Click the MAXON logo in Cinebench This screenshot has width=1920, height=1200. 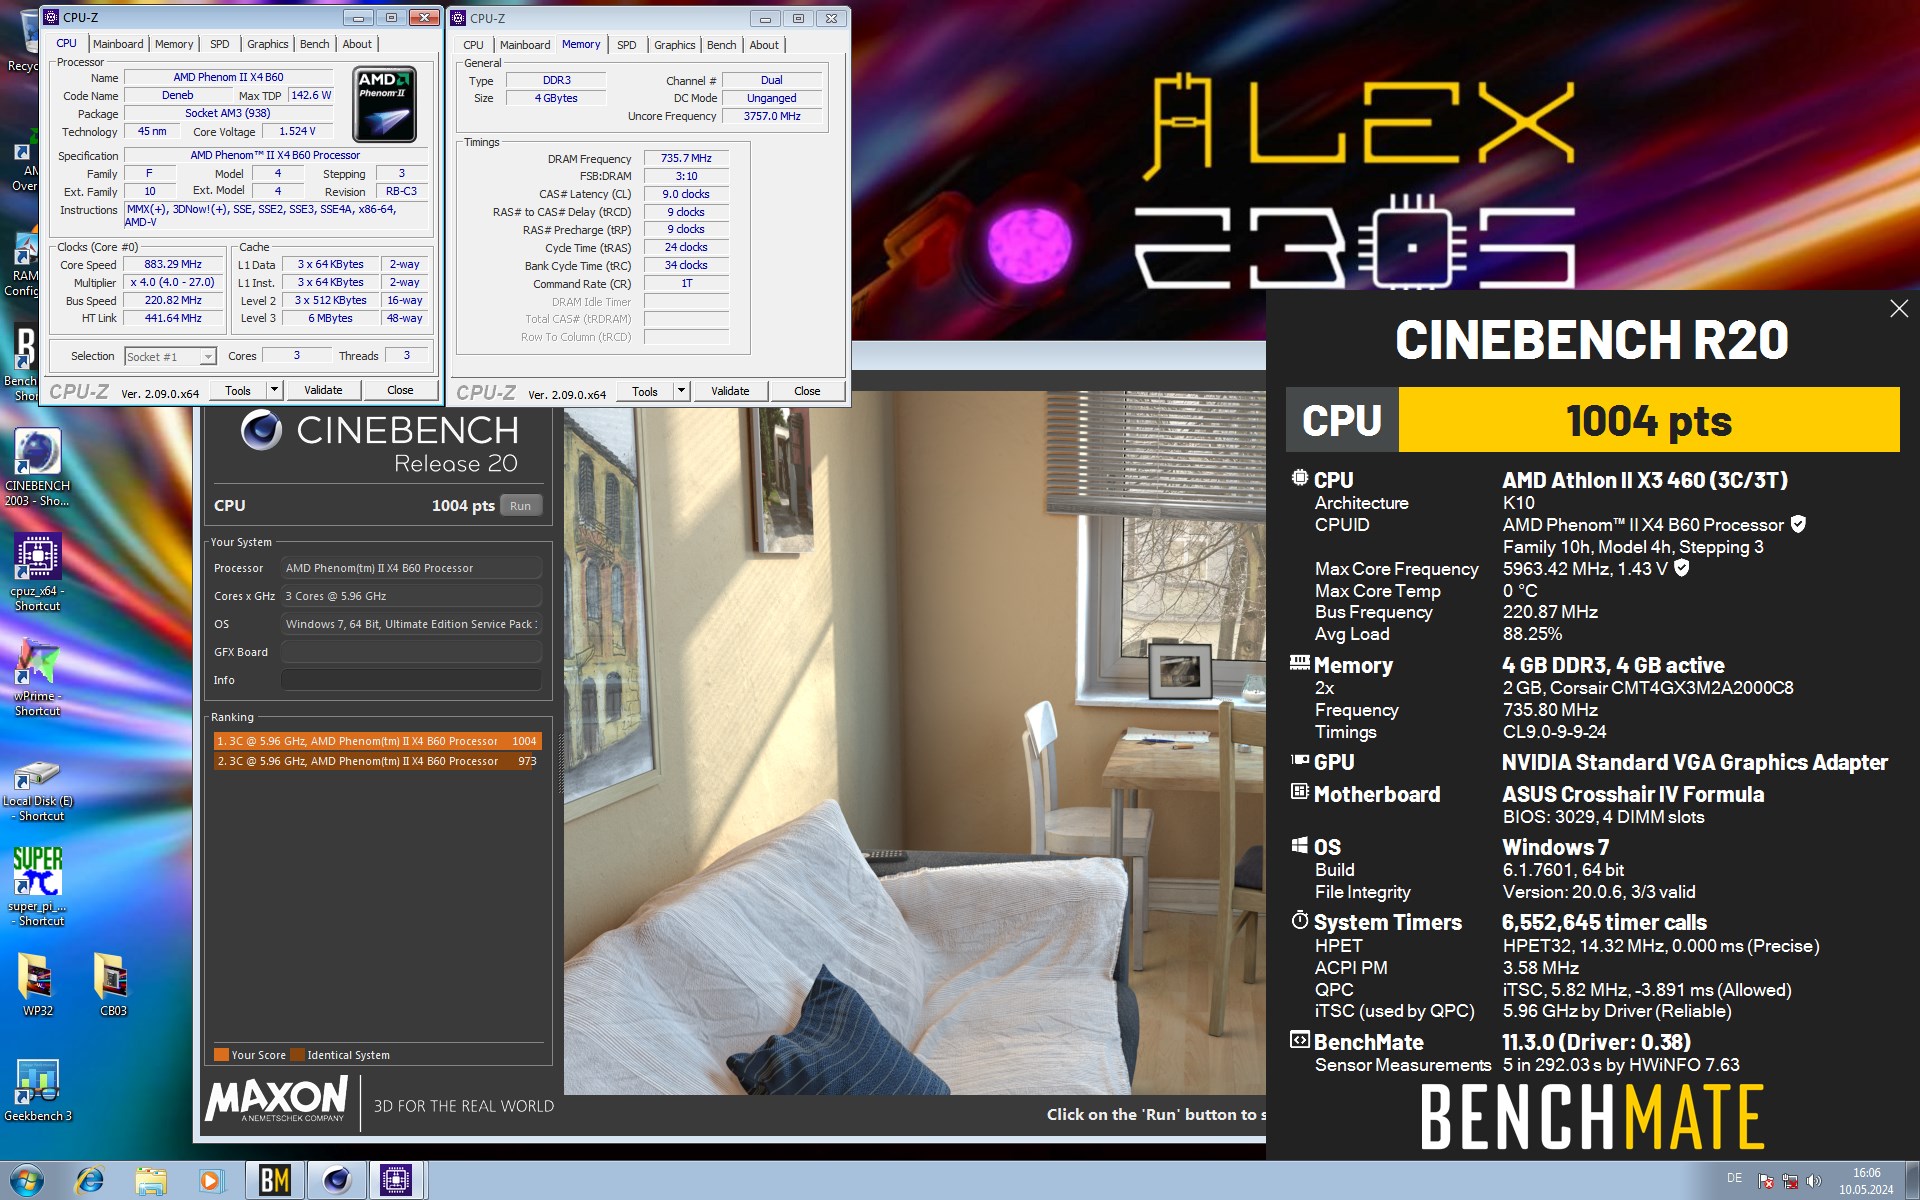277,1098
